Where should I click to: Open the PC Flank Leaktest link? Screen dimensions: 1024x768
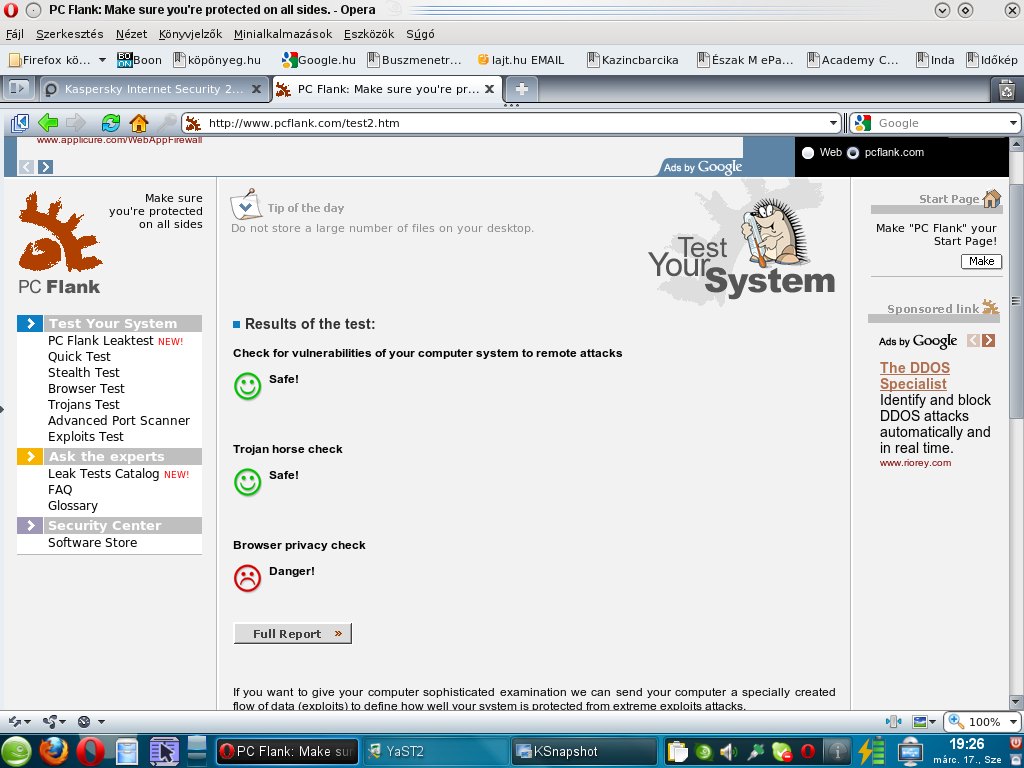point(101,340)
